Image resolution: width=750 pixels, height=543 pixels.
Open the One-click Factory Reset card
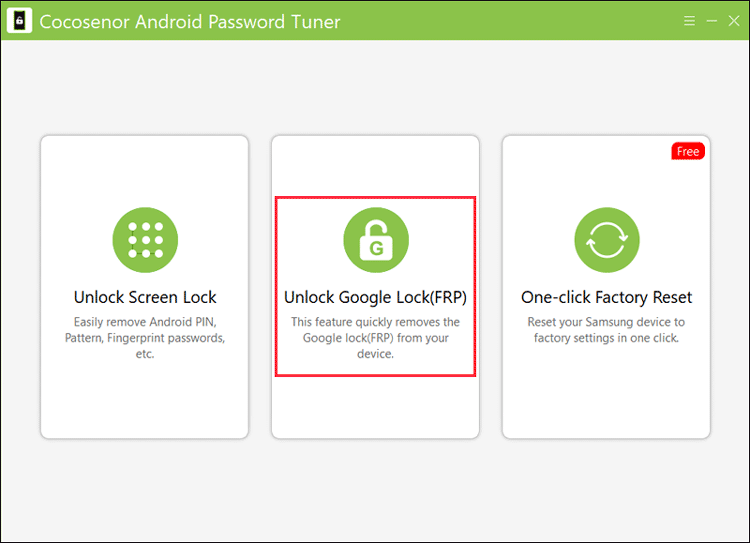[x=606, y=287]
